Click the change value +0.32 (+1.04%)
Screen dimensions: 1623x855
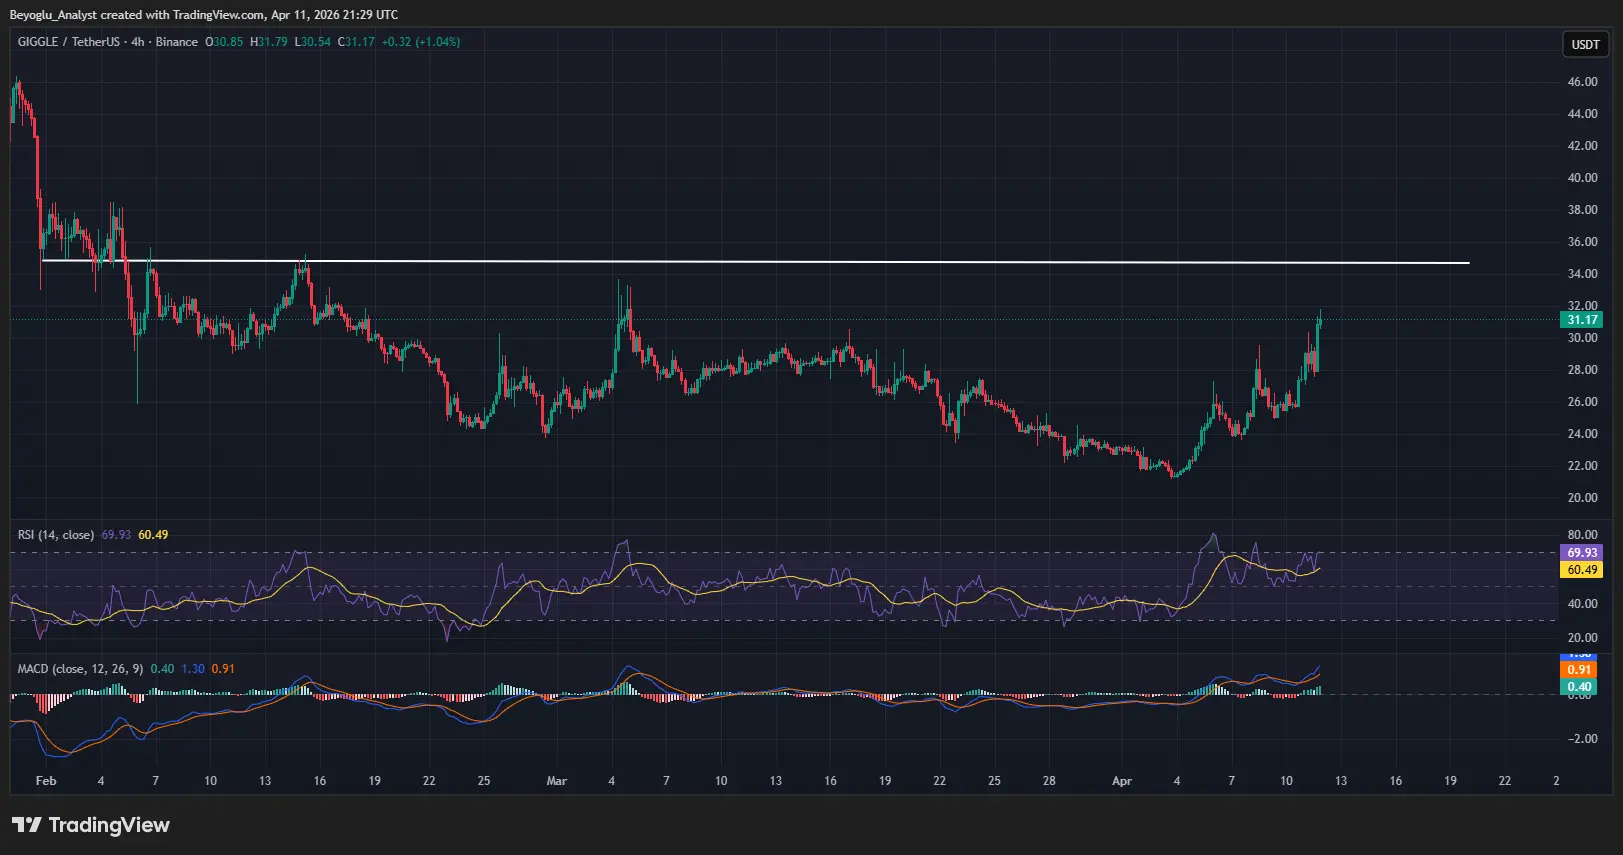click(421, 42)
